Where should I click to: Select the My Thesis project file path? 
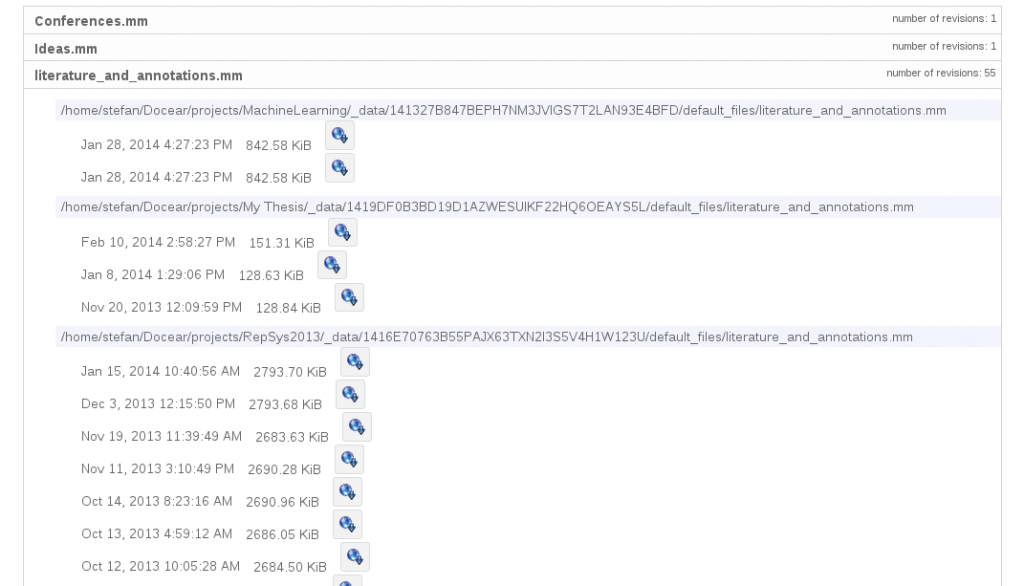coord(487,207)
